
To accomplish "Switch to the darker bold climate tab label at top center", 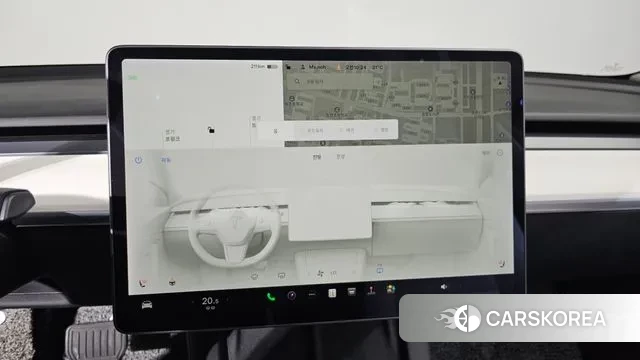I will 317,157.
